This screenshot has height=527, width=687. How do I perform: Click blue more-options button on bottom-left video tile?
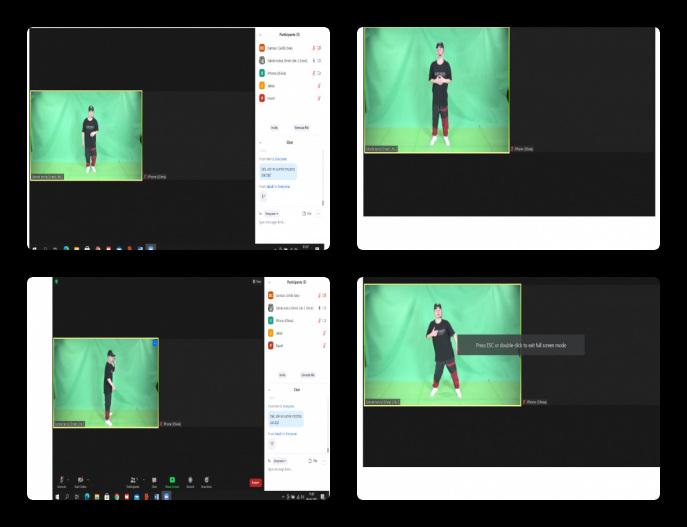(155, 343)
